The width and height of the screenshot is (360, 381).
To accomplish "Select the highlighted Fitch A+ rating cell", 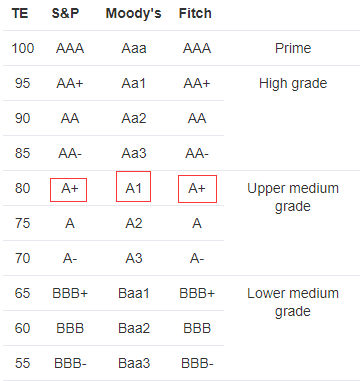I will coord(198,189).
